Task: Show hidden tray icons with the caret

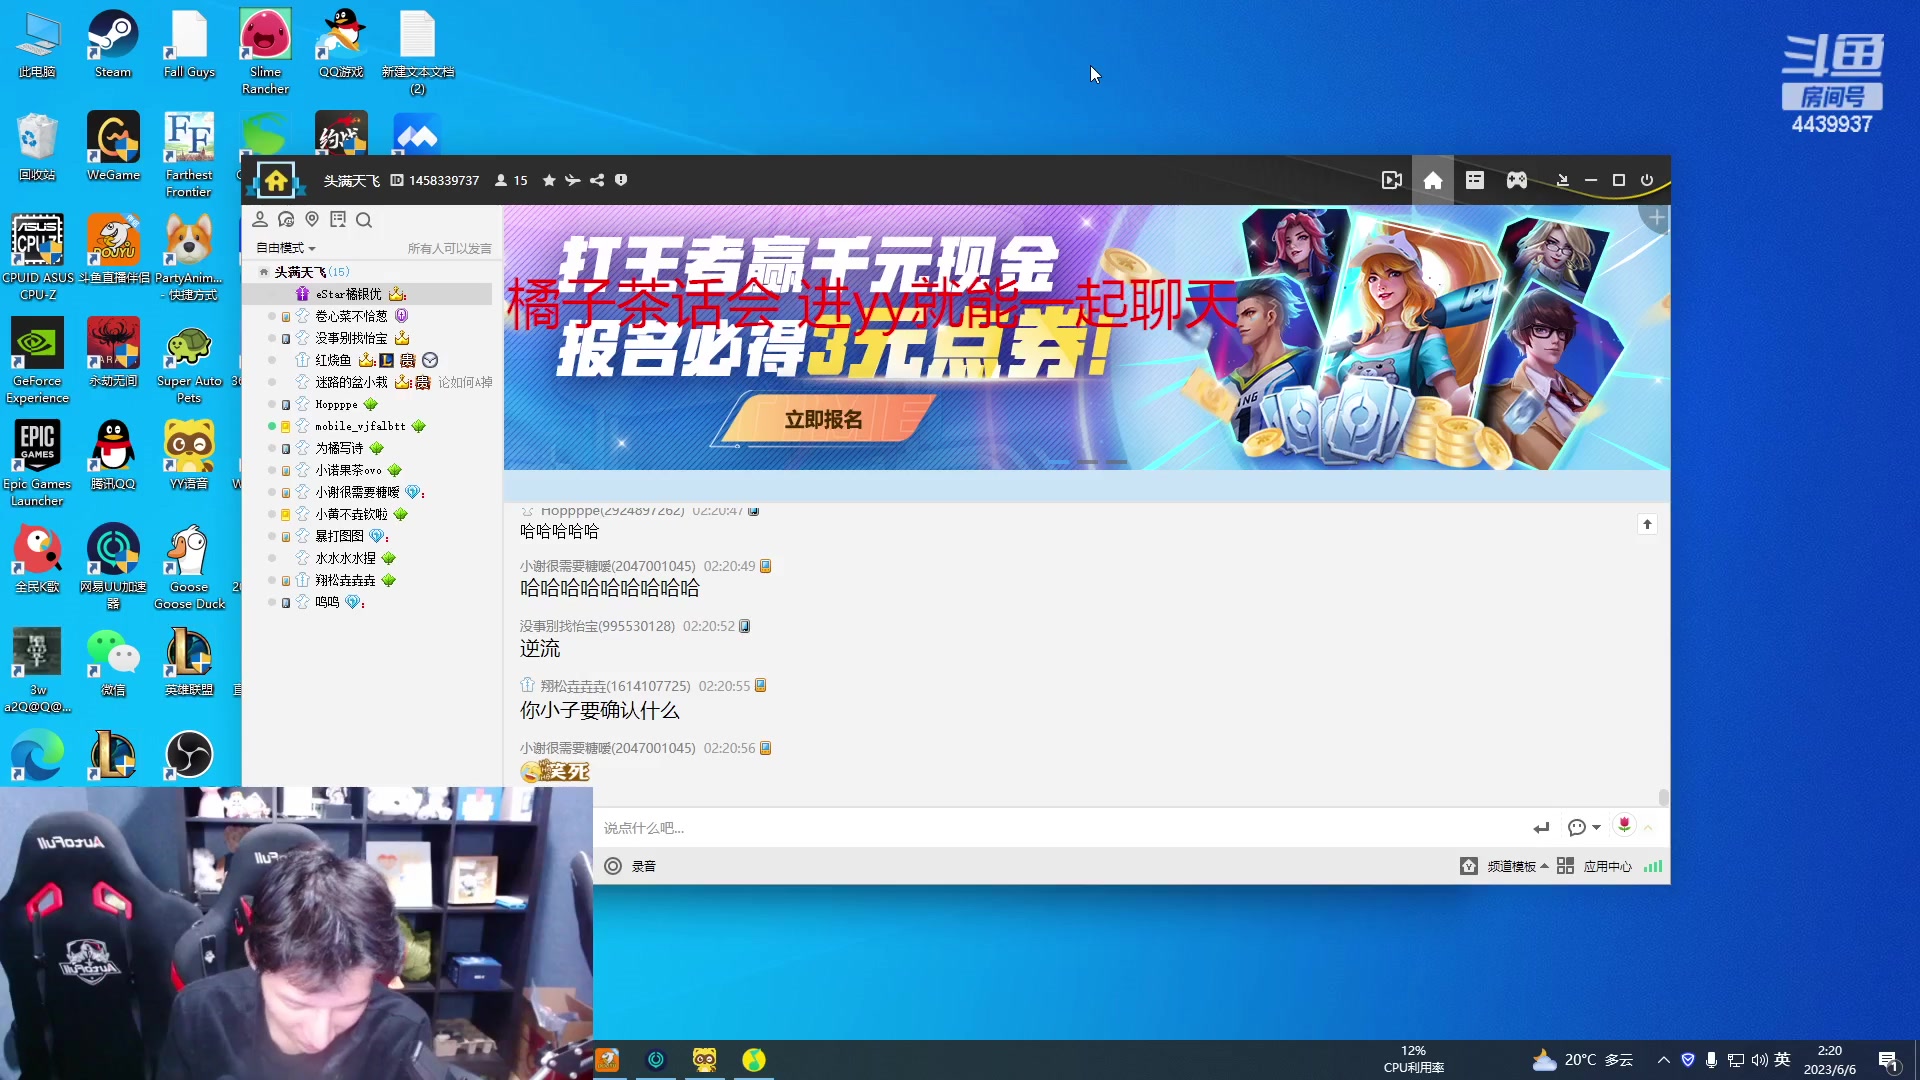Action: pyautogui.click(x=1663, y=1060)
